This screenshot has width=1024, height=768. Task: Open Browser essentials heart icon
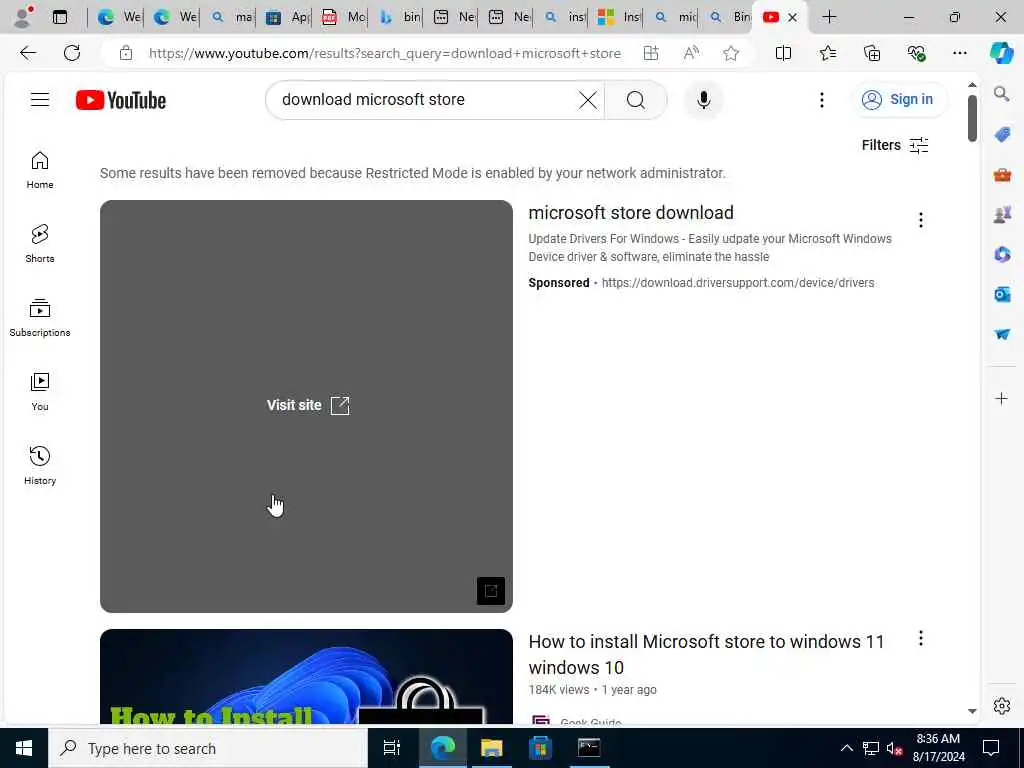tap(916, 54)
